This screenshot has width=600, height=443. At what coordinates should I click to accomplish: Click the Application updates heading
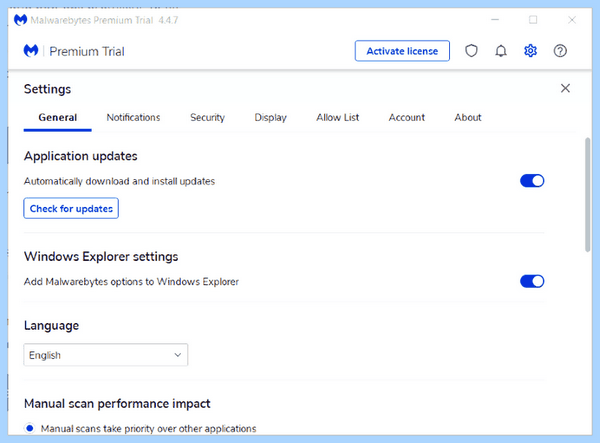click(81, 156)
